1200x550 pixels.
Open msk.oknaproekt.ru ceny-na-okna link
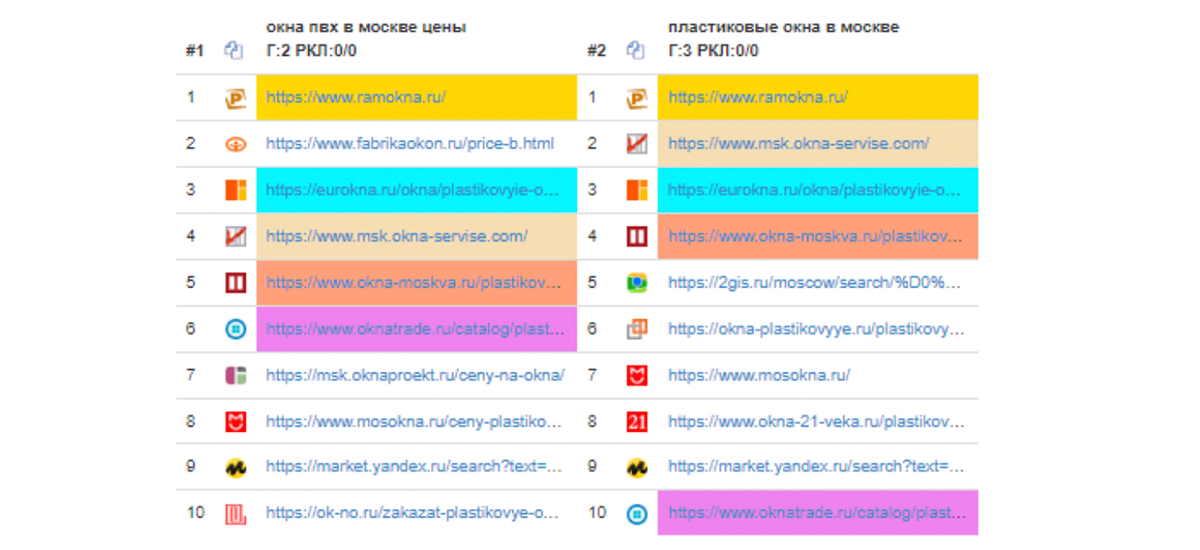click(x=415, y=375)
